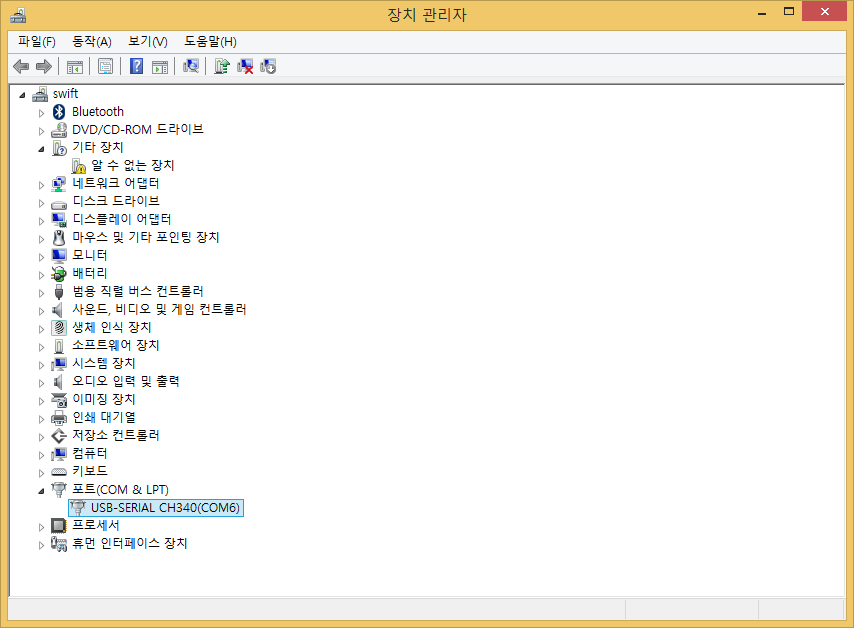Select the 알 수 없는 장치 entry
This screenshot has height=628, width=854.
(132, 166)
